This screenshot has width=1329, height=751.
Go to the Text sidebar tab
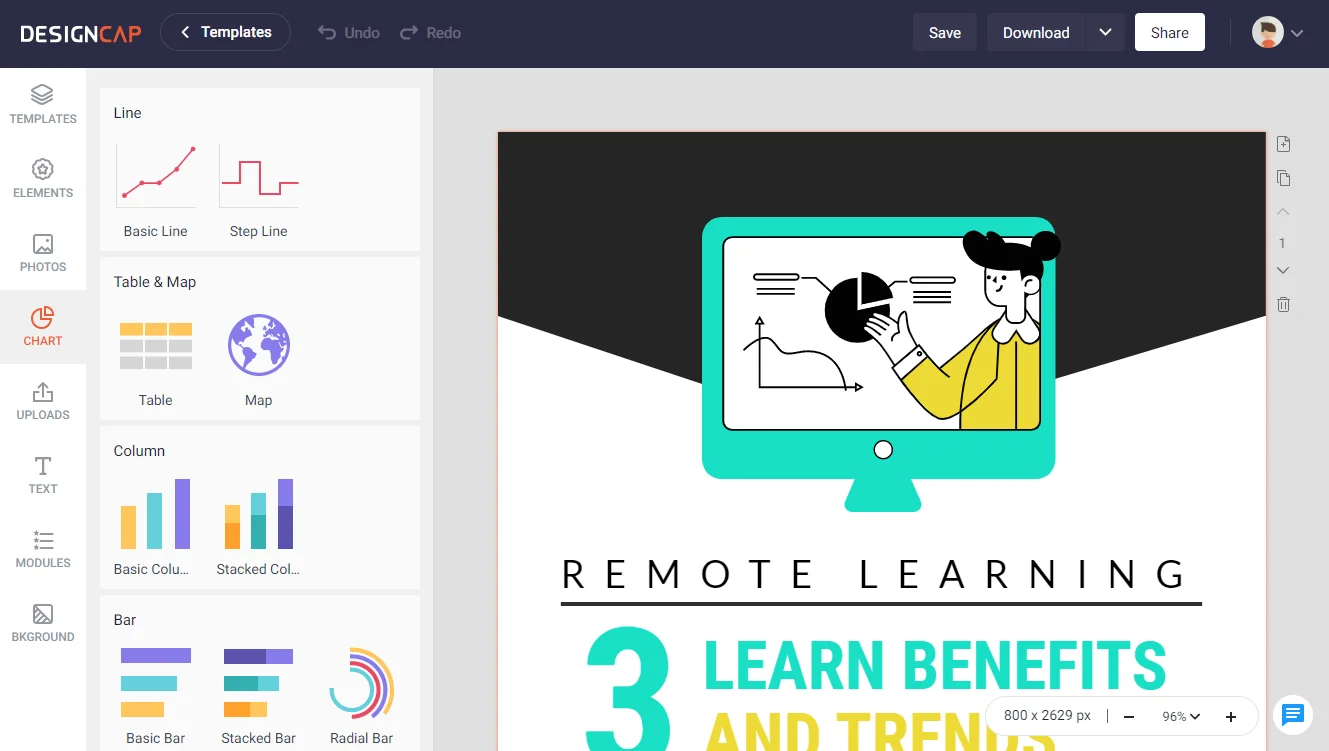point(43,474)
